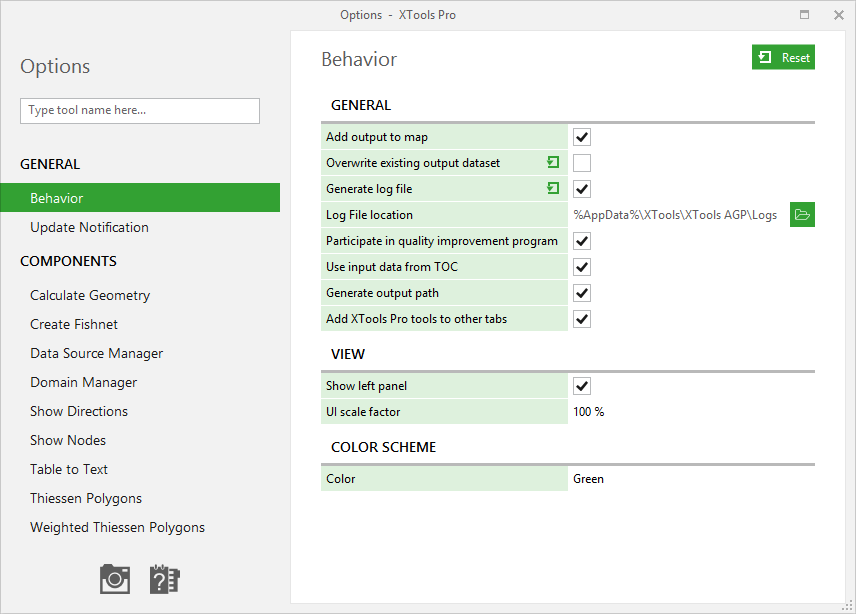Click the green Reset button
Screen dimensions: 856x614
coord(783,57)
